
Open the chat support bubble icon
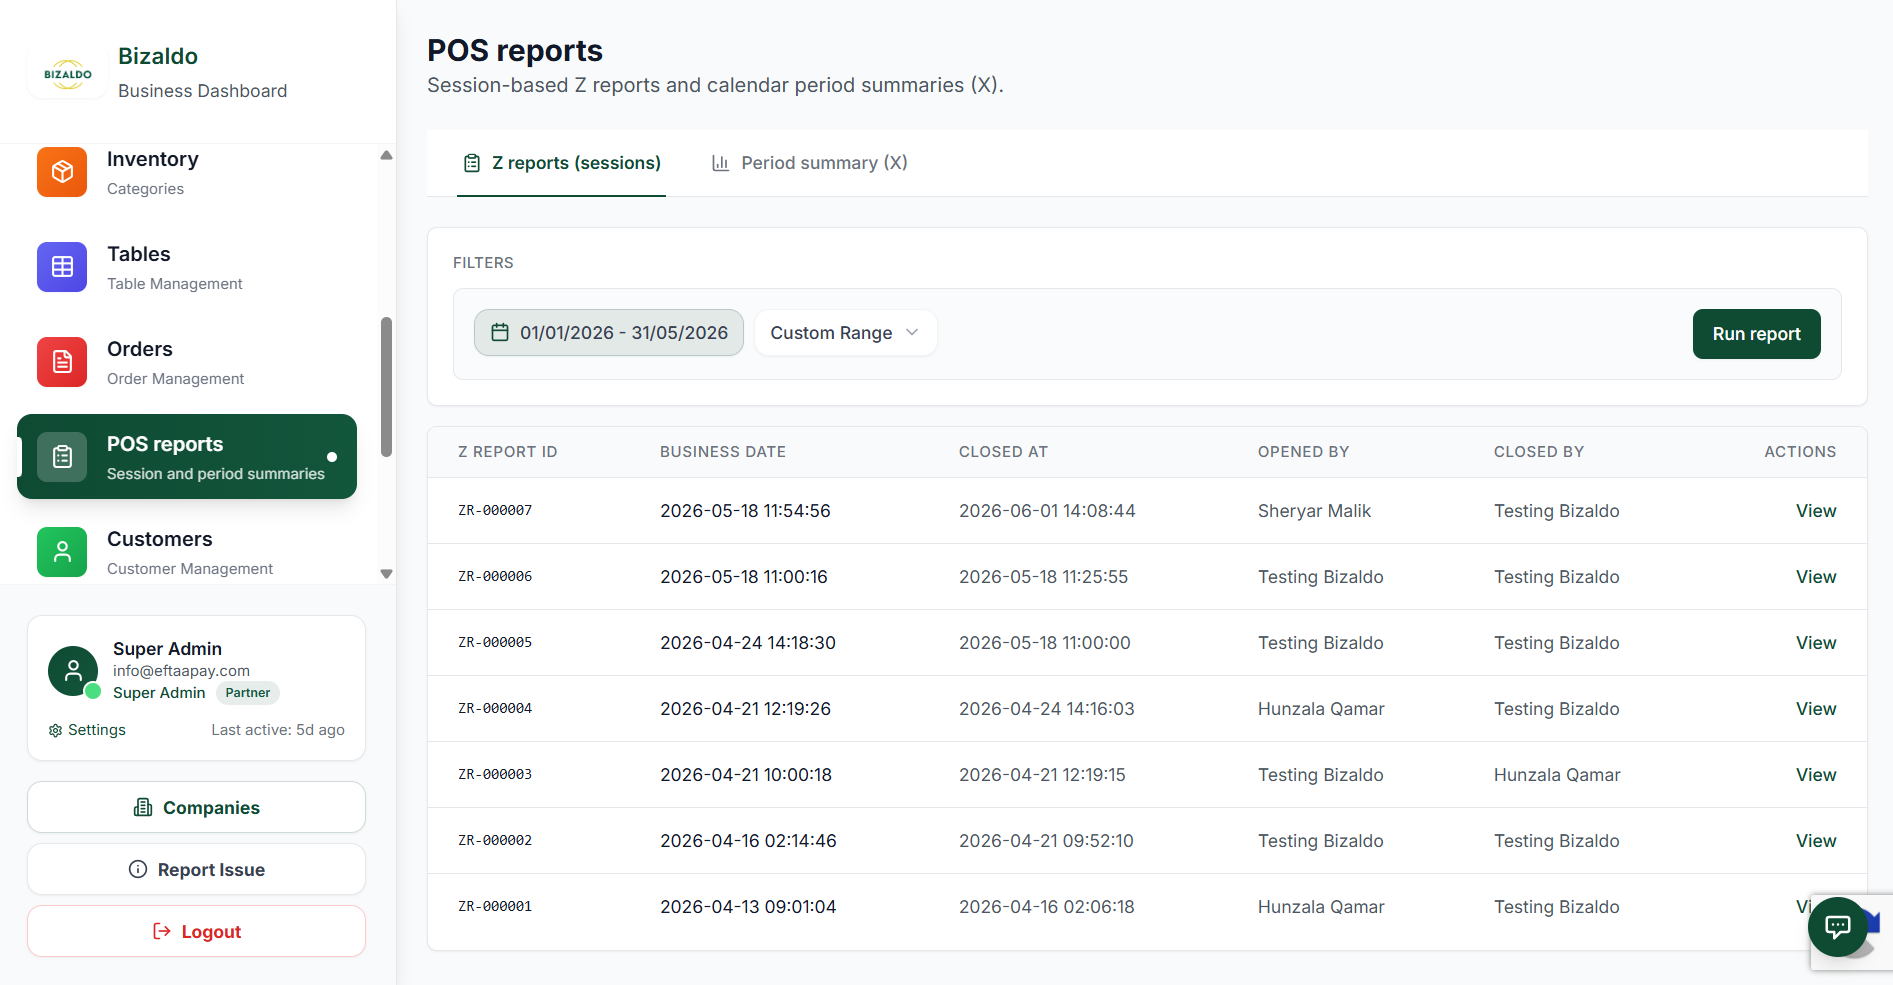1838,927
